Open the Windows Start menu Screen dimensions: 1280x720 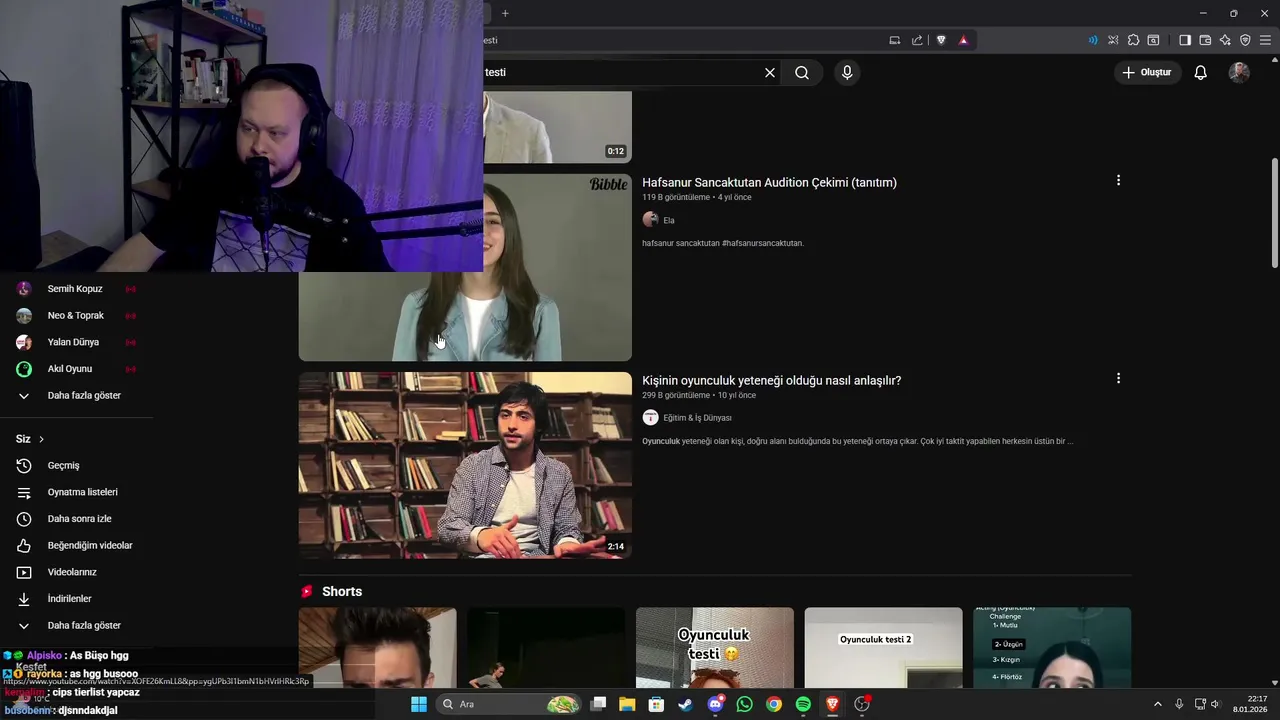(x=419, y=704)
